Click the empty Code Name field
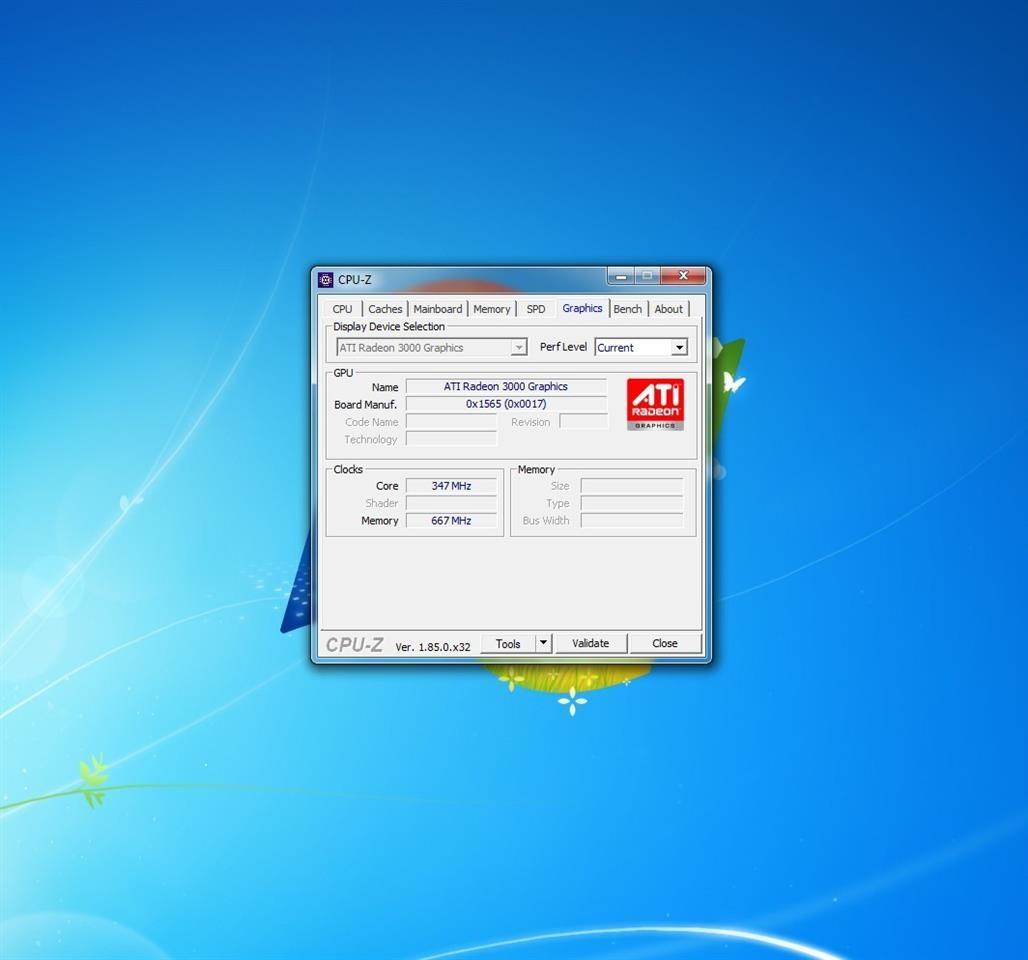This screenshot has width=1028, height=960. (x=451, y=422)
